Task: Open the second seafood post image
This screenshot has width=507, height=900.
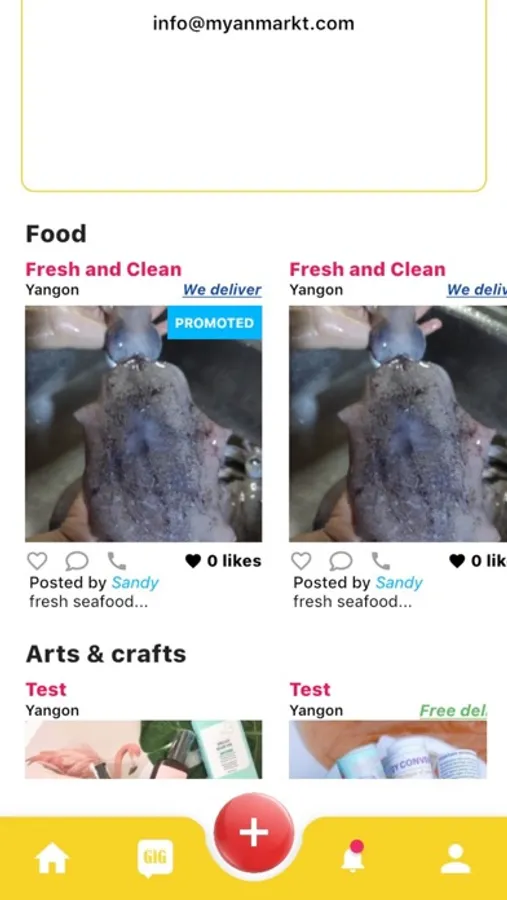Action: pos(398,424)
